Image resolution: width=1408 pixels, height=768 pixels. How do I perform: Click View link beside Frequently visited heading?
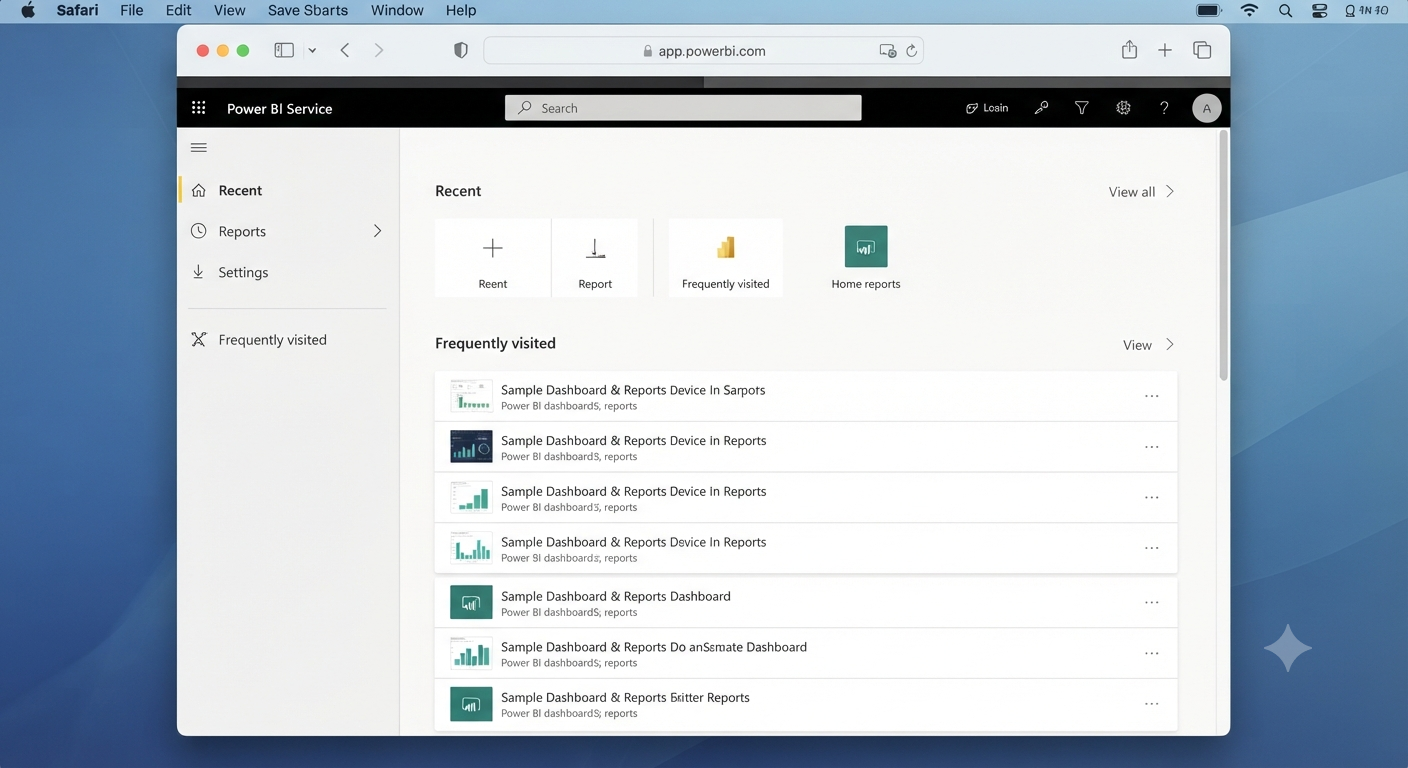tap(1137, 345)
